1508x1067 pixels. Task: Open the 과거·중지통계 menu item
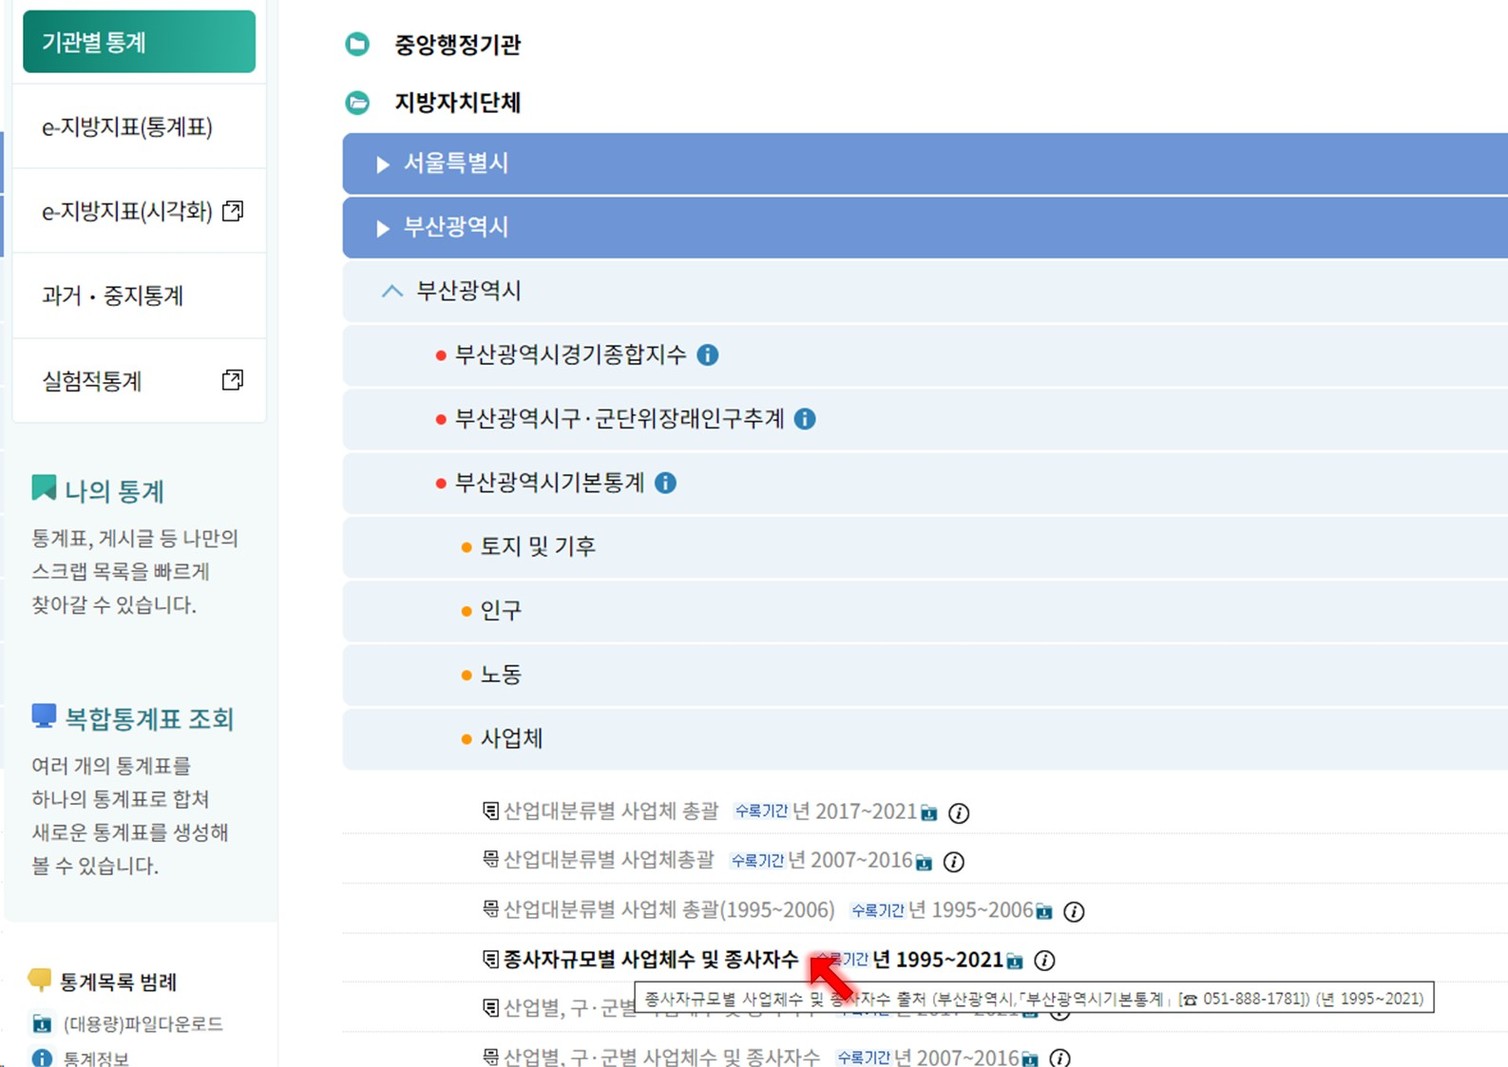pos(139,296)
